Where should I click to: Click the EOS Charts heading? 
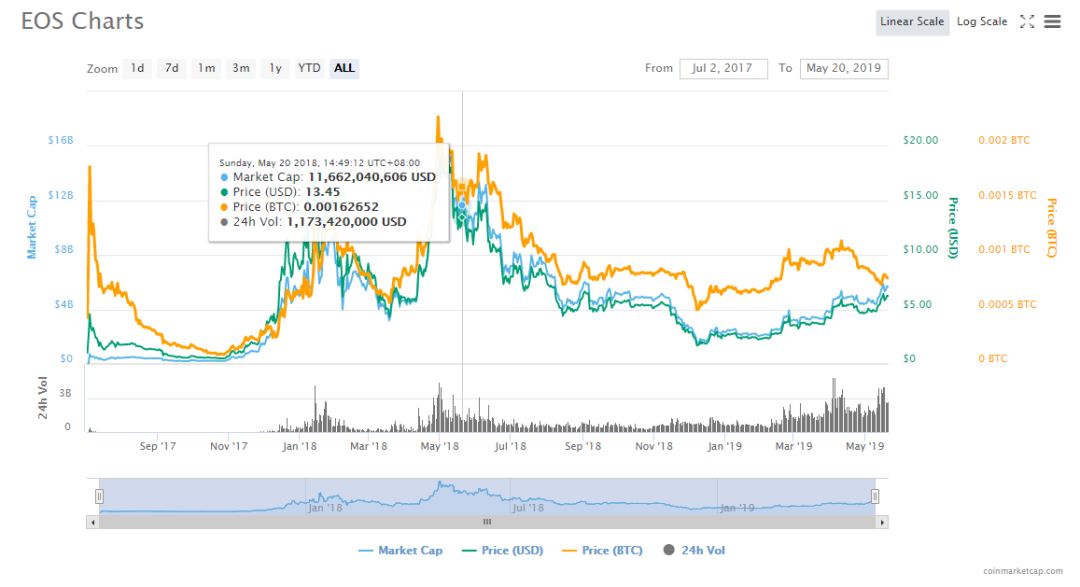(83, 21)
